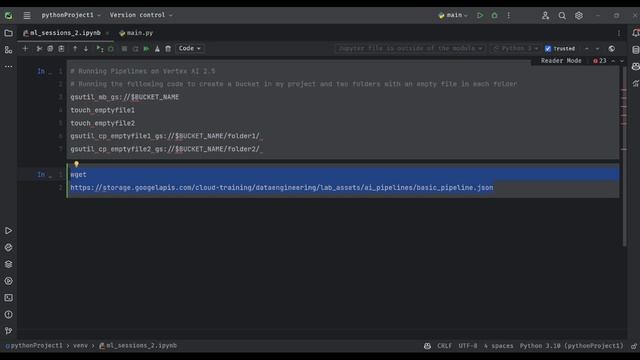Open IDE settings gear
Viewport: 640px width, 360px height.
click(579, 16)
